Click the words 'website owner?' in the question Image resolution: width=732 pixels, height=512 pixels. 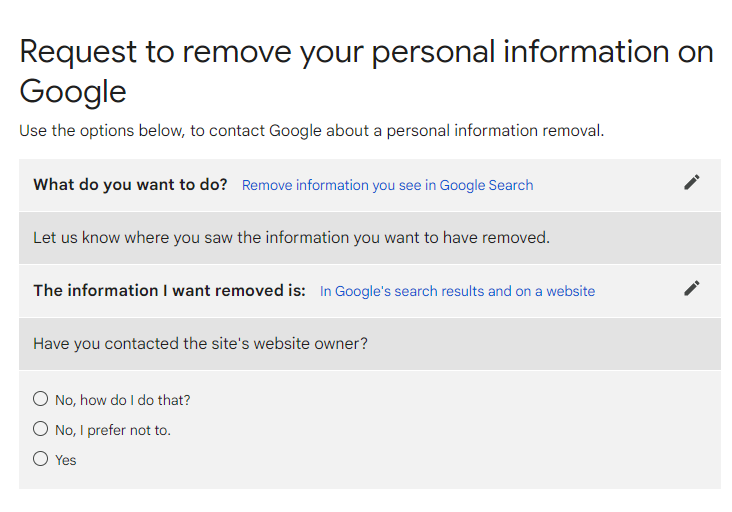tap(312, 344)
